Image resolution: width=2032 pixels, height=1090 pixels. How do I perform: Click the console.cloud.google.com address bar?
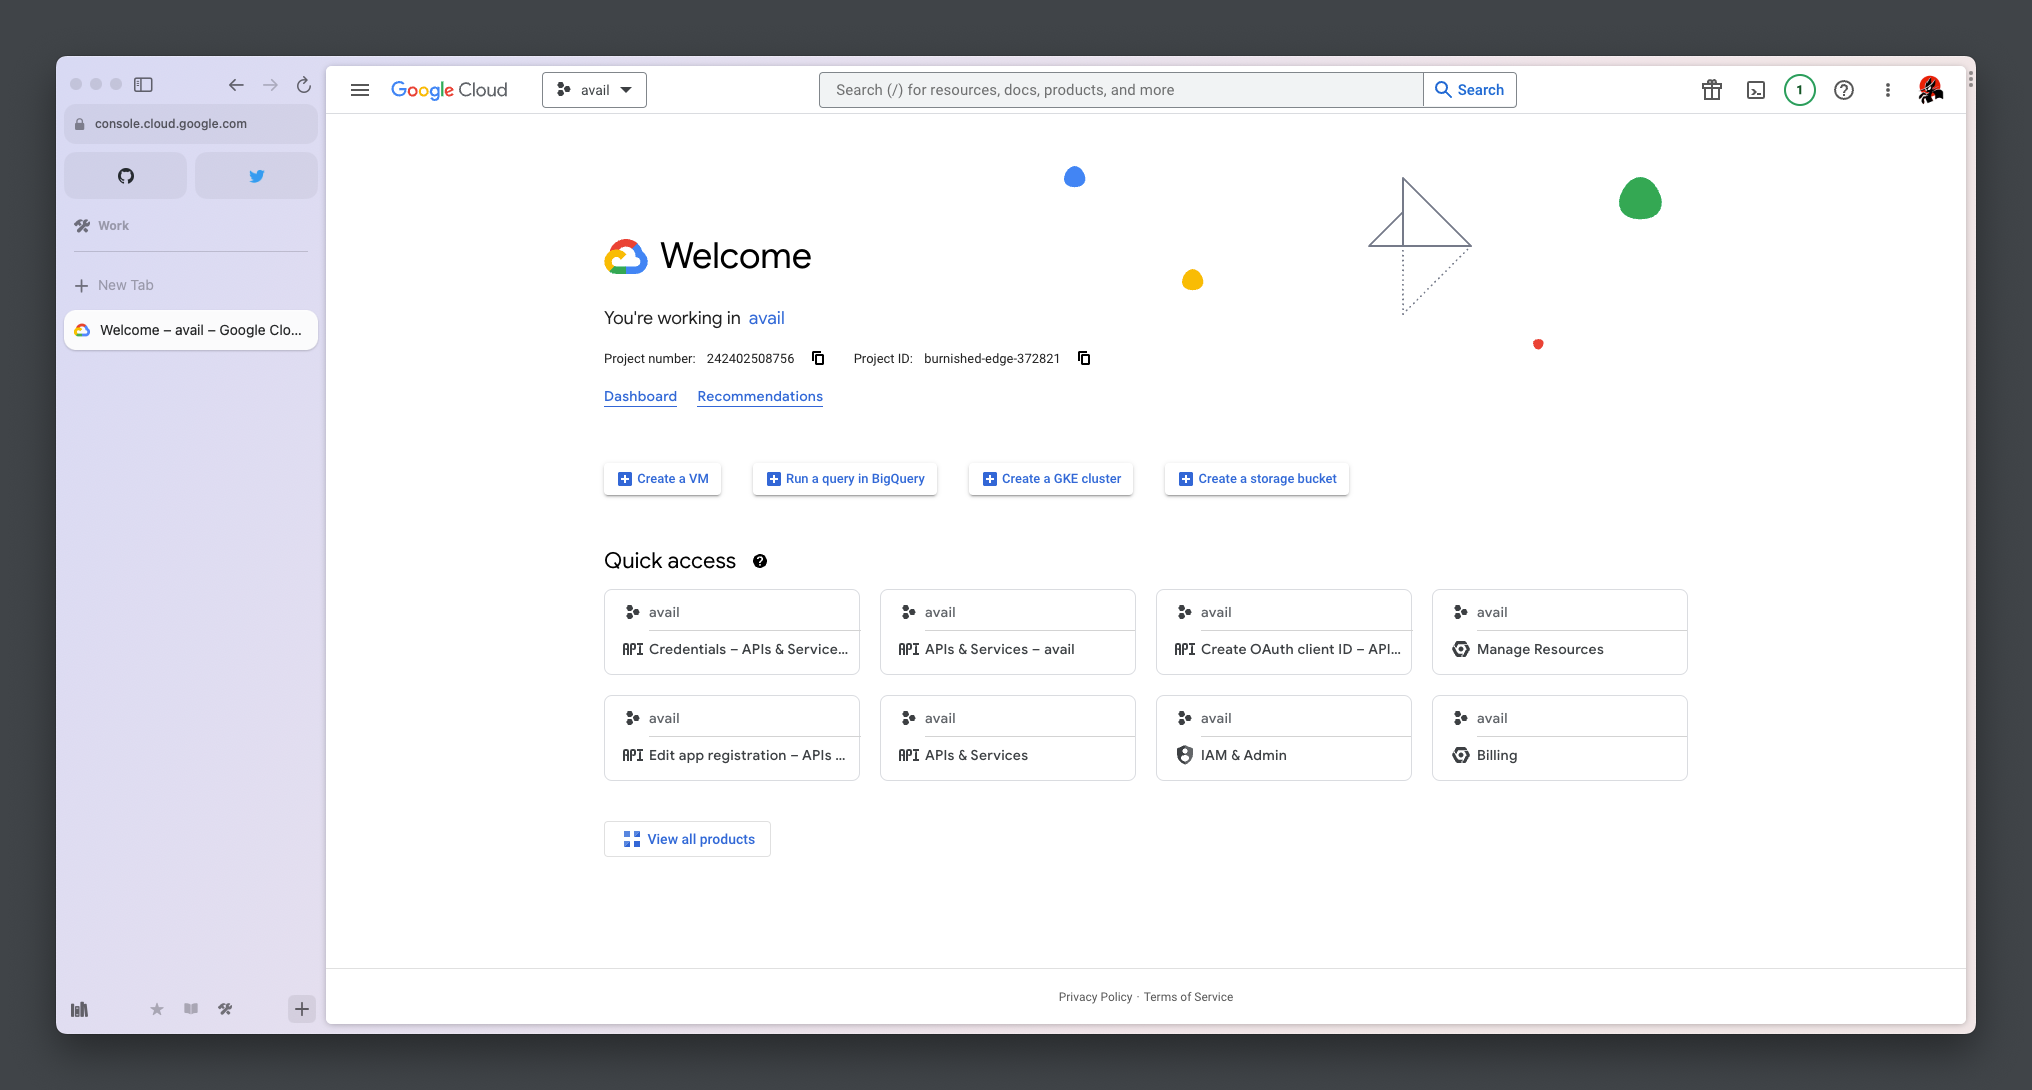click(x=191, y=124)
